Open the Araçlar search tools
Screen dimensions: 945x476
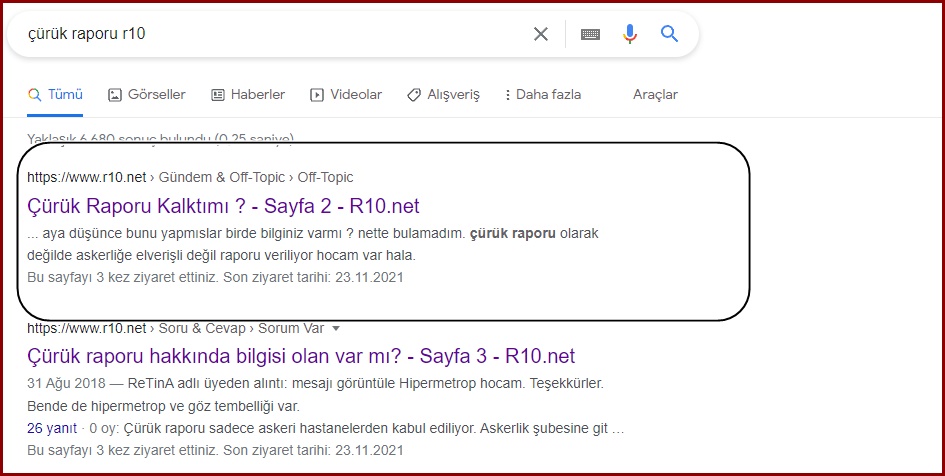click(655, 95)
